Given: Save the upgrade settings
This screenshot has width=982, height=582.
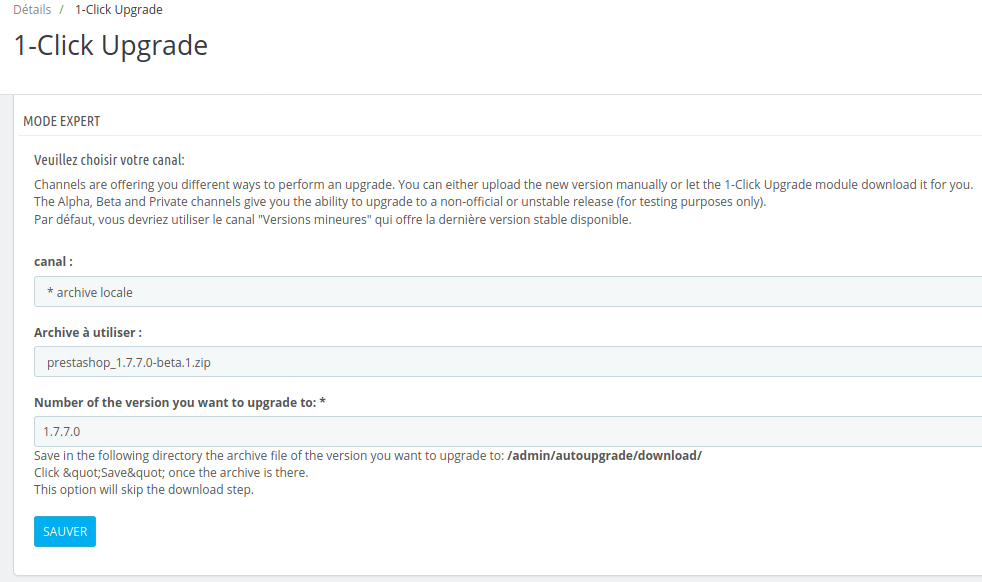Looking at the screenshot, I should point(64,531).
